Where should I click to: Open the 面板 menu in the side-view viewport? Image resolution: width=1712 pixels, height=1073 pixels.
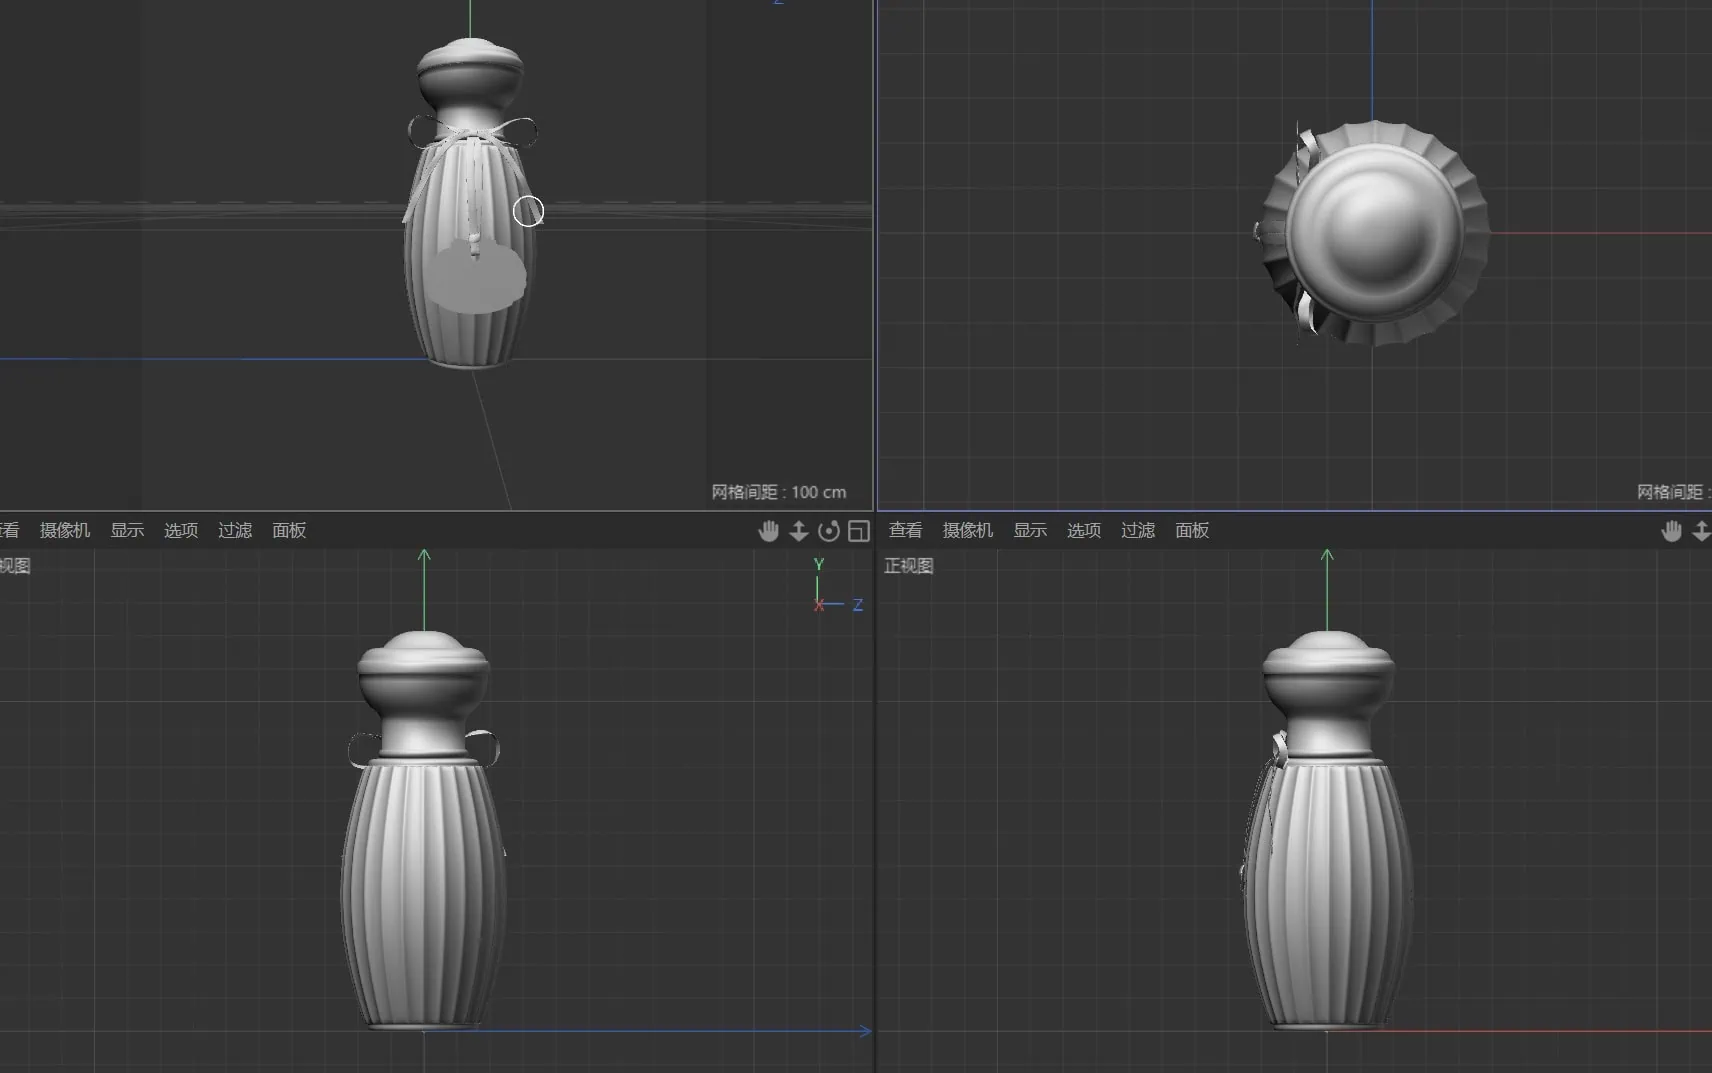(289, 530)
